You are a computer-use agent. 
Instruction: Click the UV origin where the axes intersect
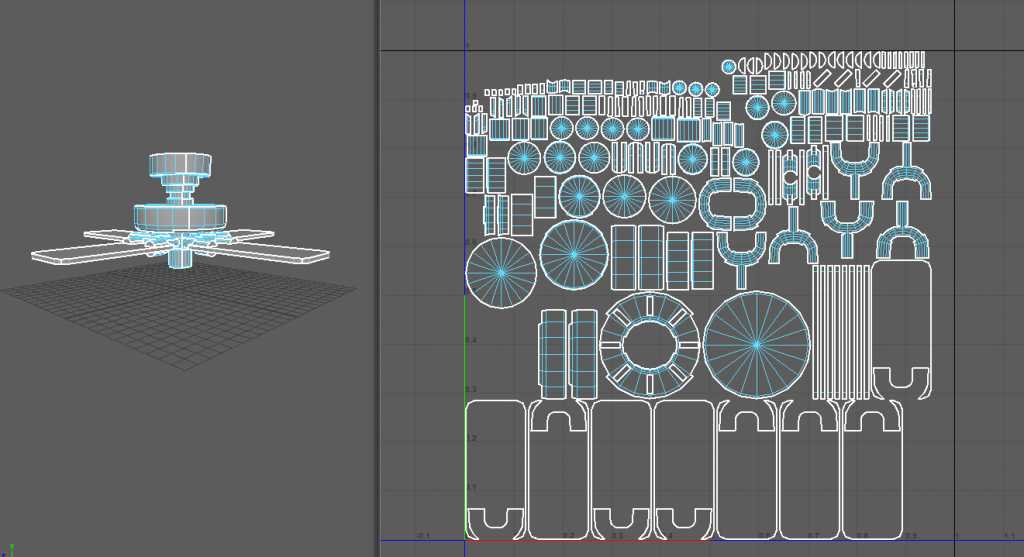coord(465,540)
